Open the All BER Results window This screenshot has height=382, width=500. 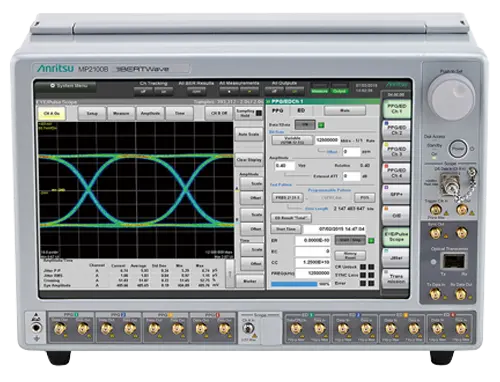196,91
